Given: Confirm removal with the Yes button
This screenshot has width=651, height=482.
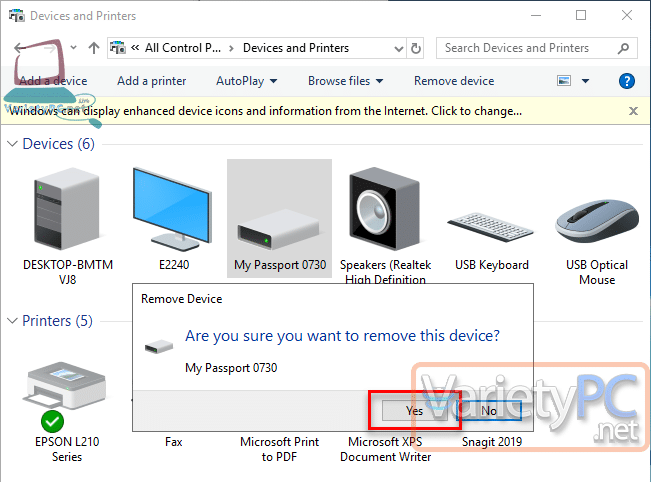Looking at the screenshot, I should click(x=414, y=410).
